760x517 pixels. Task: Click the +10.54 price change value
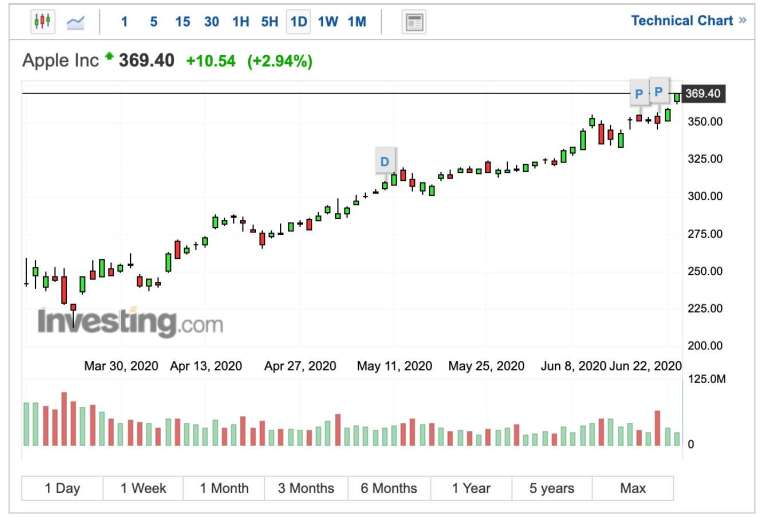[x=211, y=61]
